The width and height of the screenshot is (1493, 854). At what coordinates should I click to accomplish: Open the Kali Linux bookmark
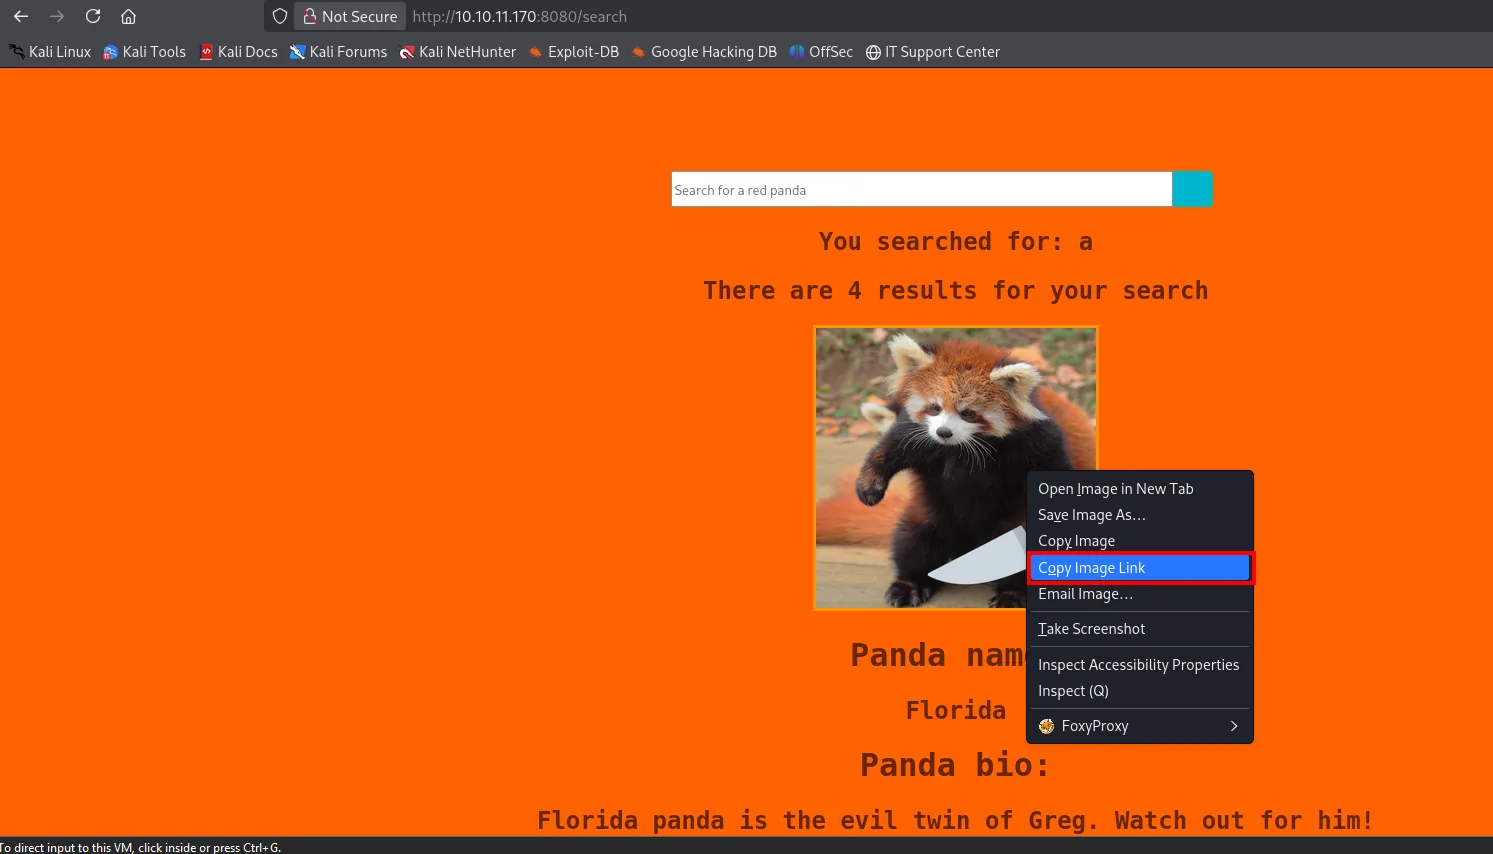point(50,52)
